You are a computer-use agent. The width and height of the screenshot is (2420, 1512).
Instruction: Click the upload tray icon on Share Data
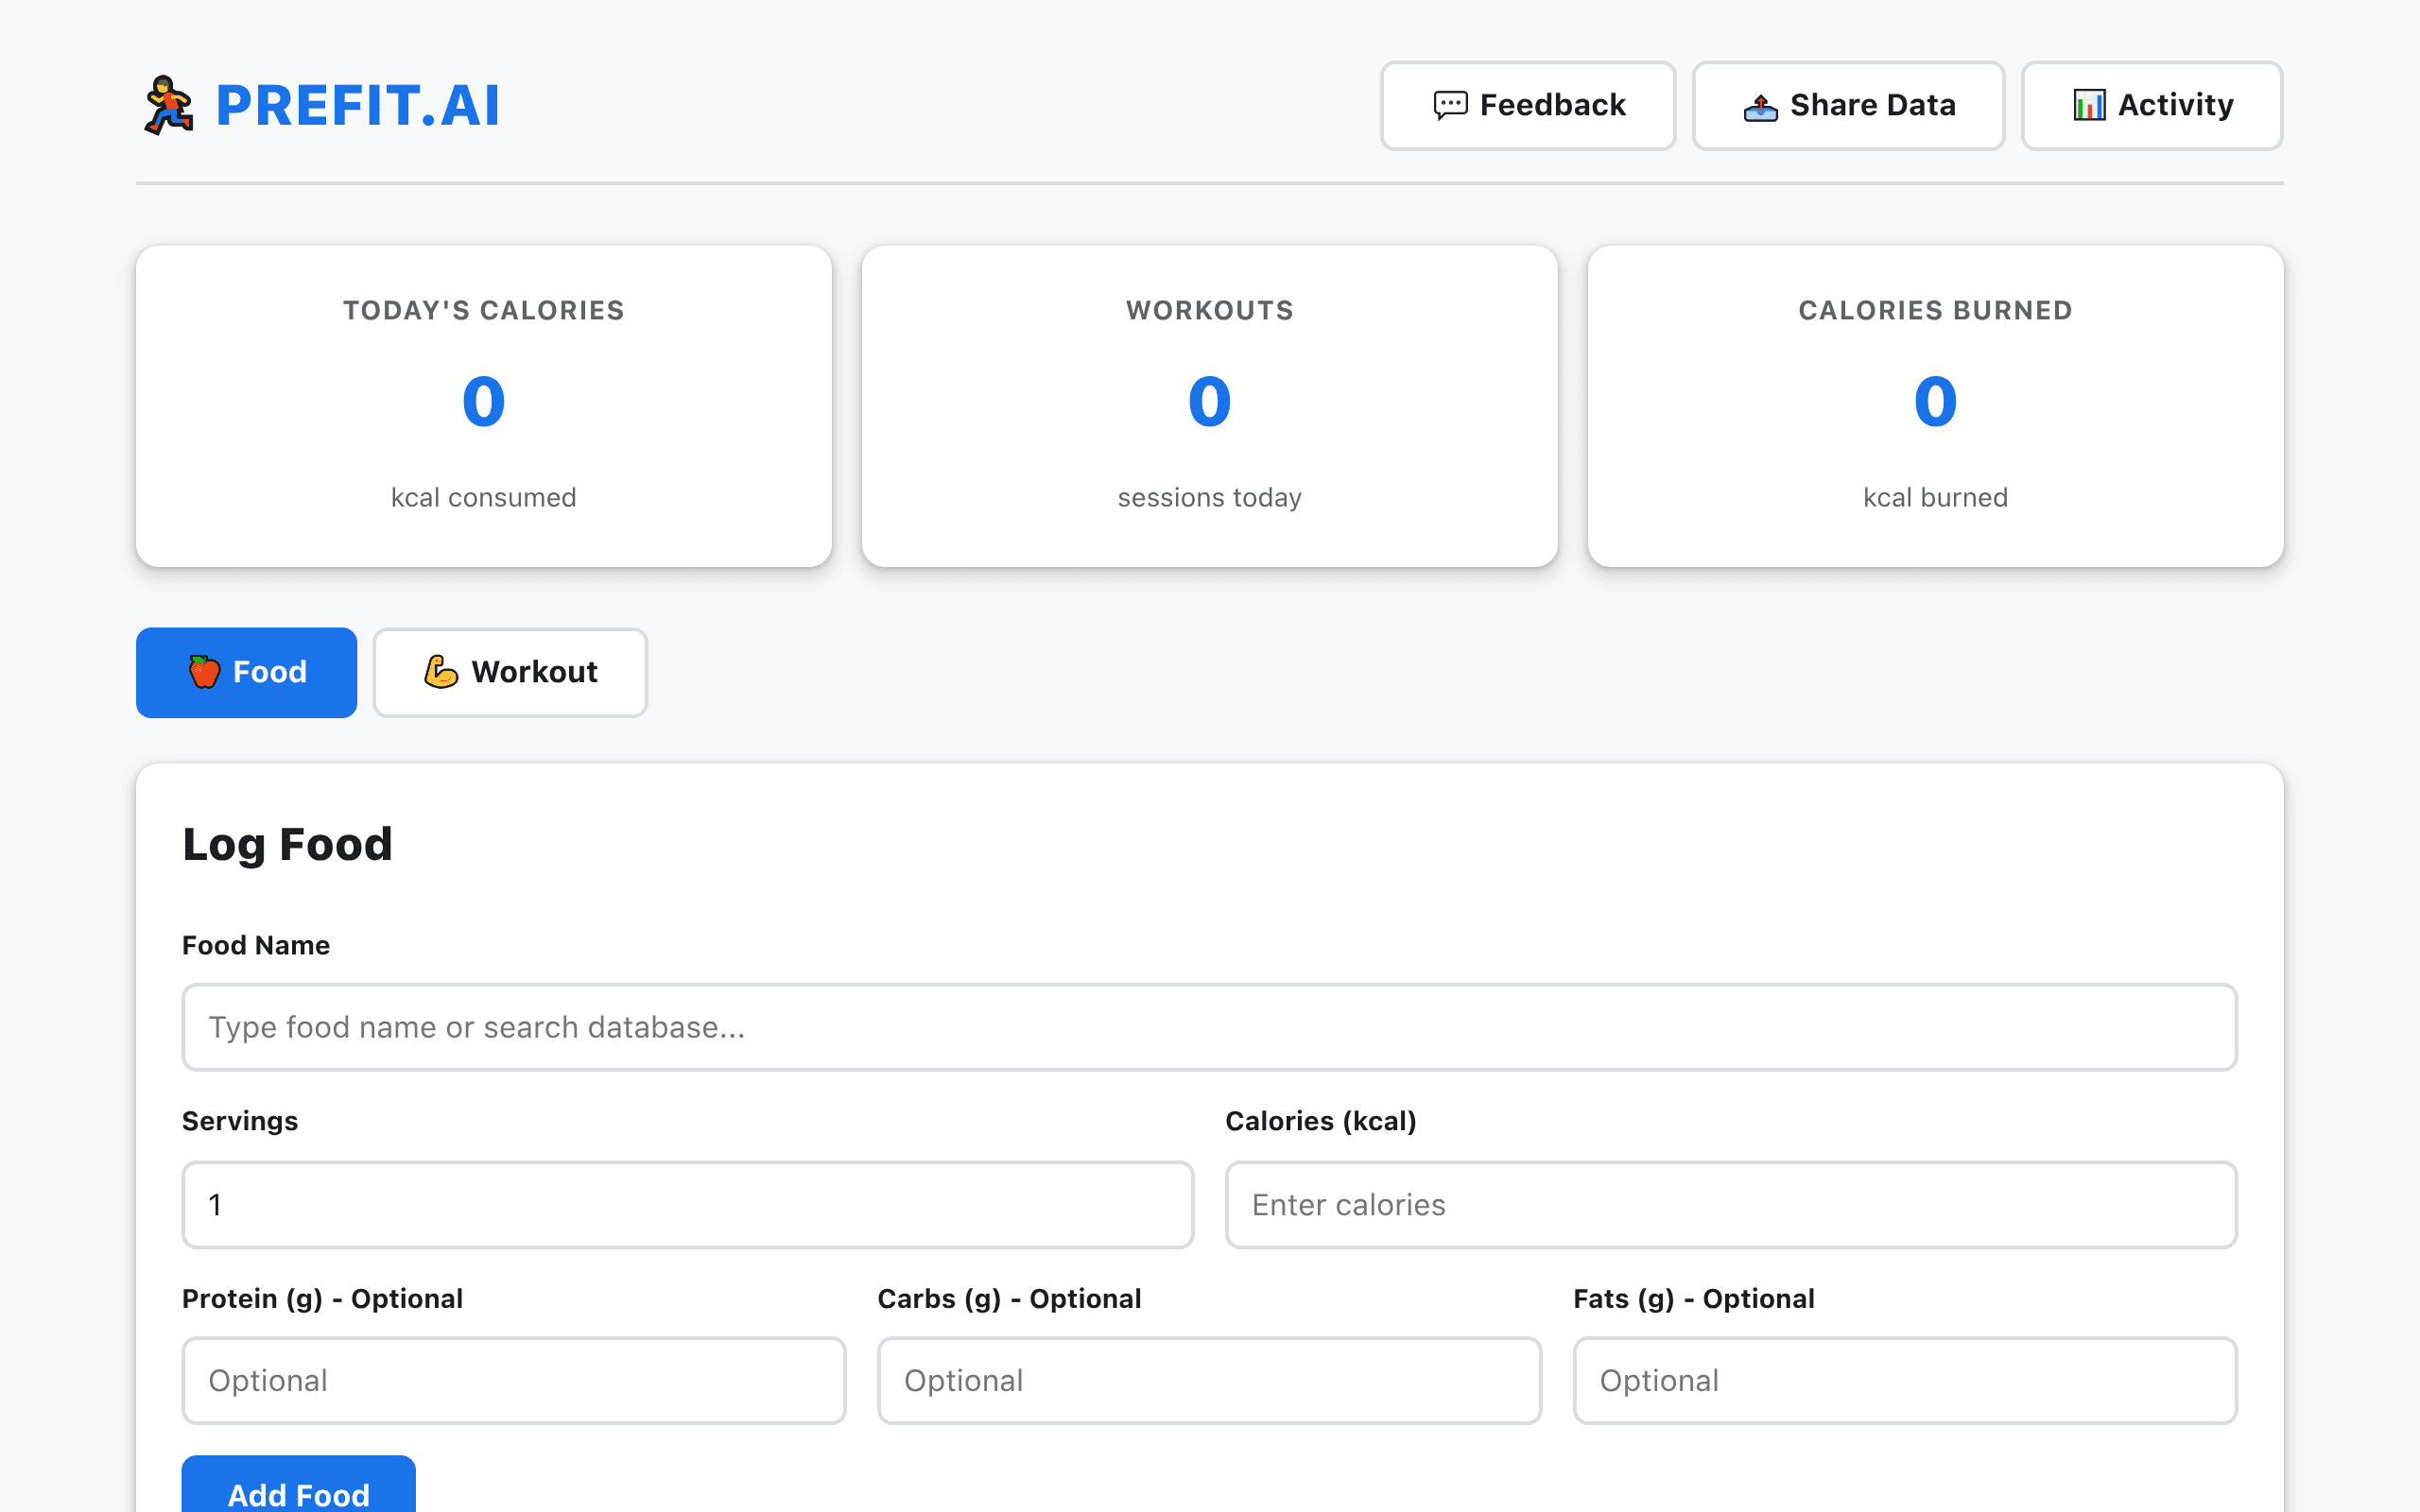pyautogui.click(x=1760, y=107)
